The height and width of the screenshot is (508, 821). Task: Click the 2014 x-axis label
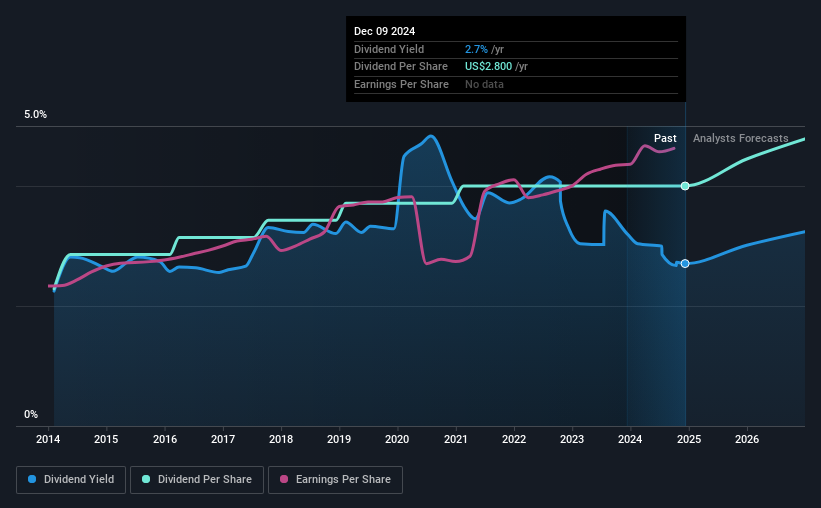[x=48, y=439]
